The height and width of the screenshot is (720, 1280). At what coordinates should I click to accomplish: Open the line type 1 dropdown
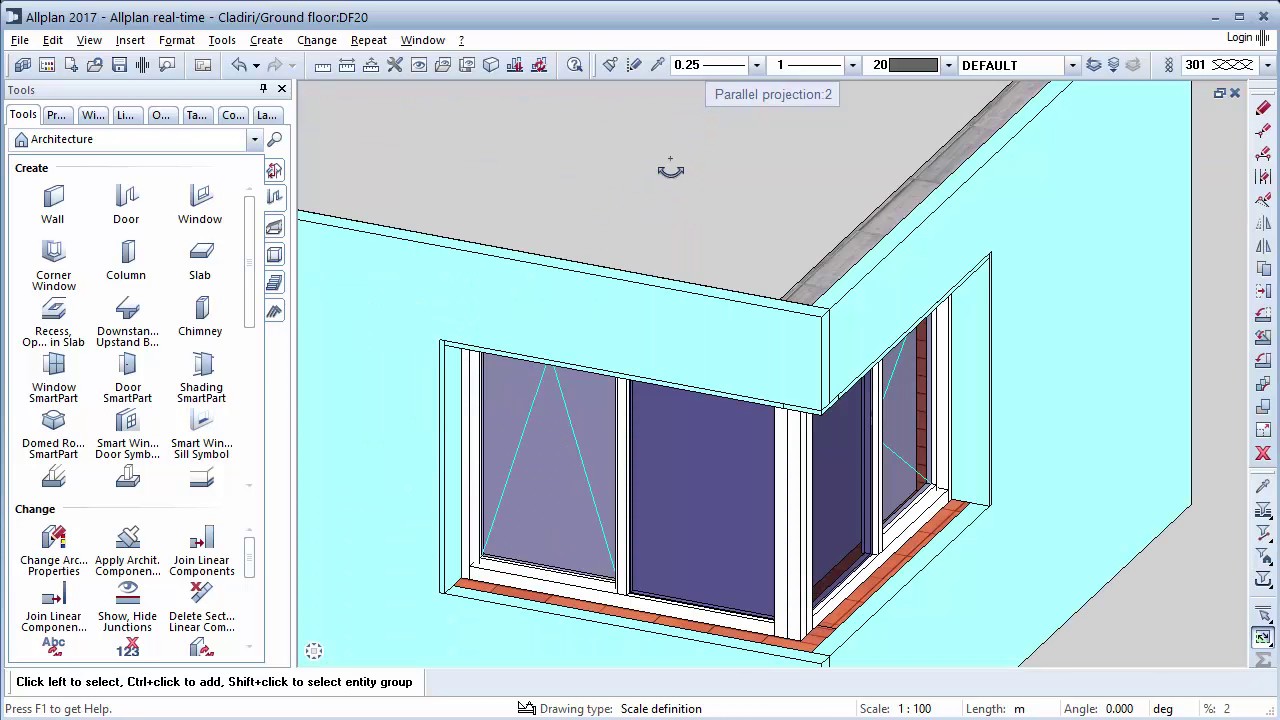pos(852,65)
